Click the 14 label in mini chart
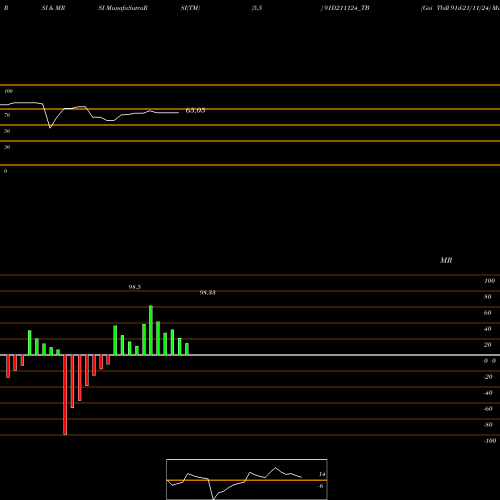Screen dimensions: 500x500 (322, 474)
